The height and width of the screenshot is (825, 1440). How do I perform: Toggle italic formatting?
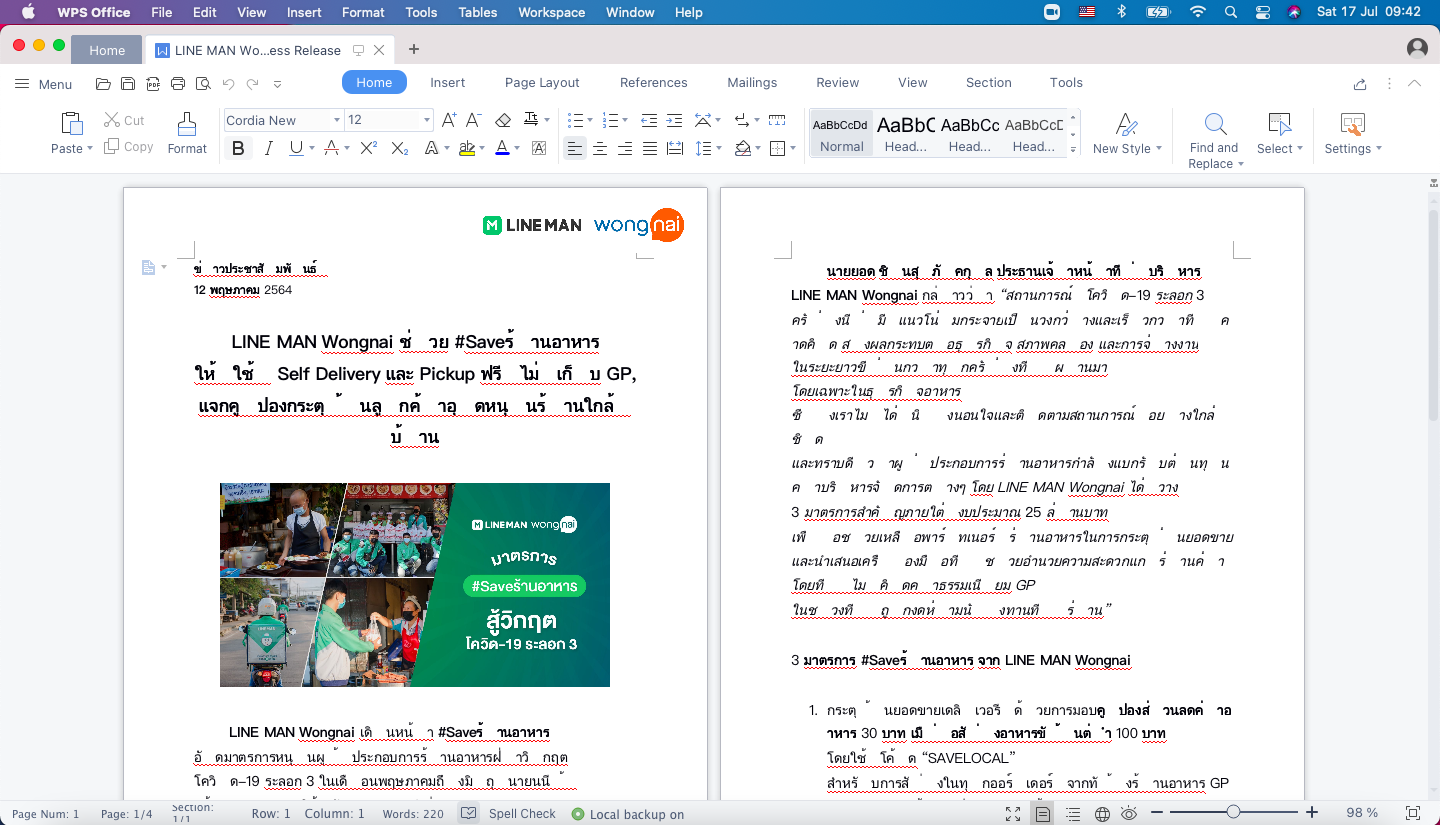point(268,148)
